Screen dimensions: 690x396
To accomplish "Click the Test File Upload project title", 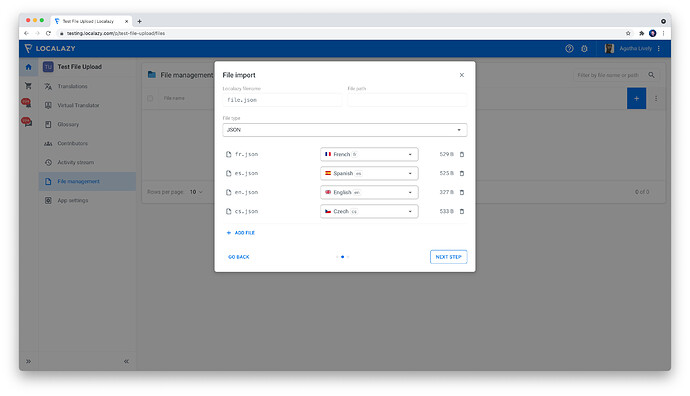I will [80, 67].
